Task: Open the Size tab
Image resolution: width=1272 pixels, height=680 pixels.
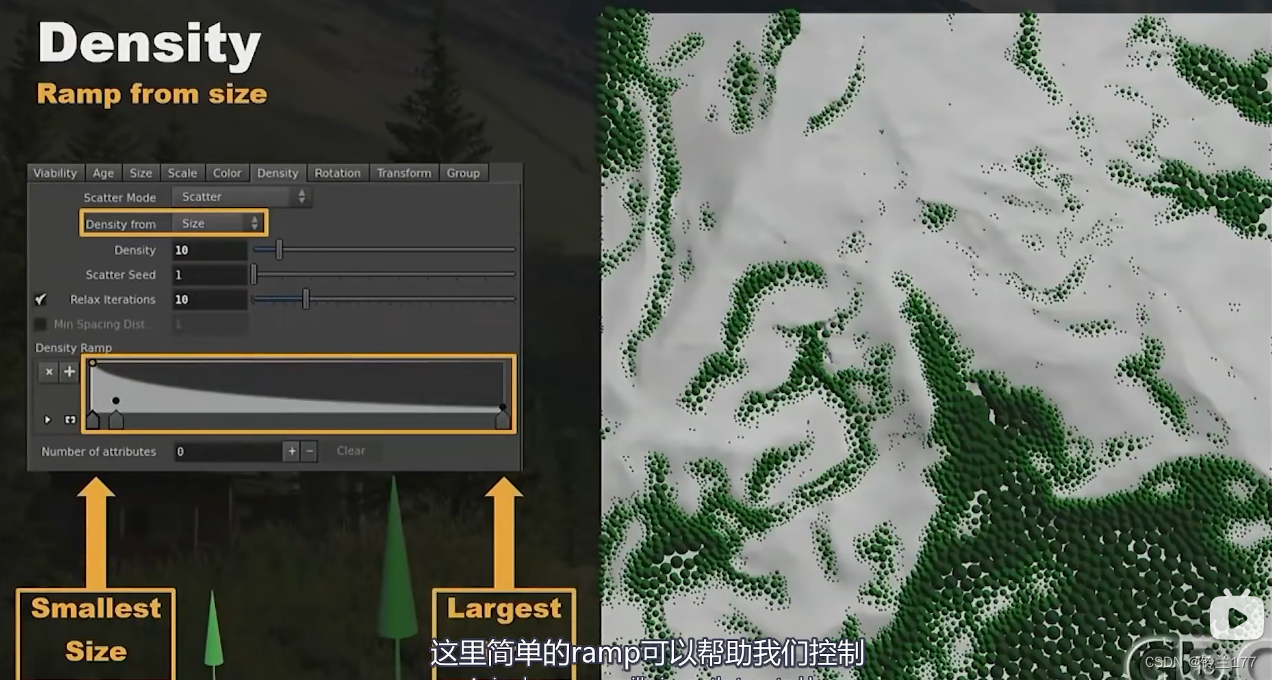Action: pos(142,173)
